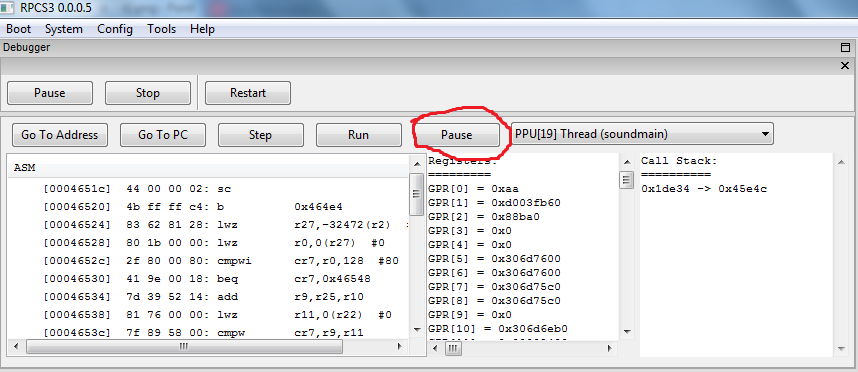Click the RPCS3 title bar app icon
Image resolution: width=858 pixels, height=372 pixels.
point(7,8)
